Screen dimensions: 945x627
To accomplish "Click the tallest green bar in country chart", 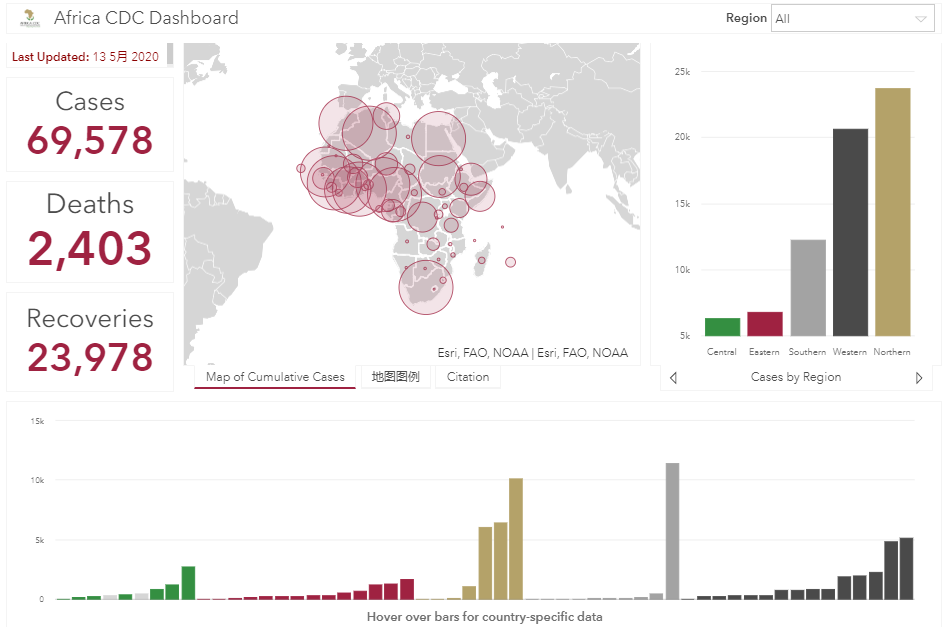I will tap(188, 582).
